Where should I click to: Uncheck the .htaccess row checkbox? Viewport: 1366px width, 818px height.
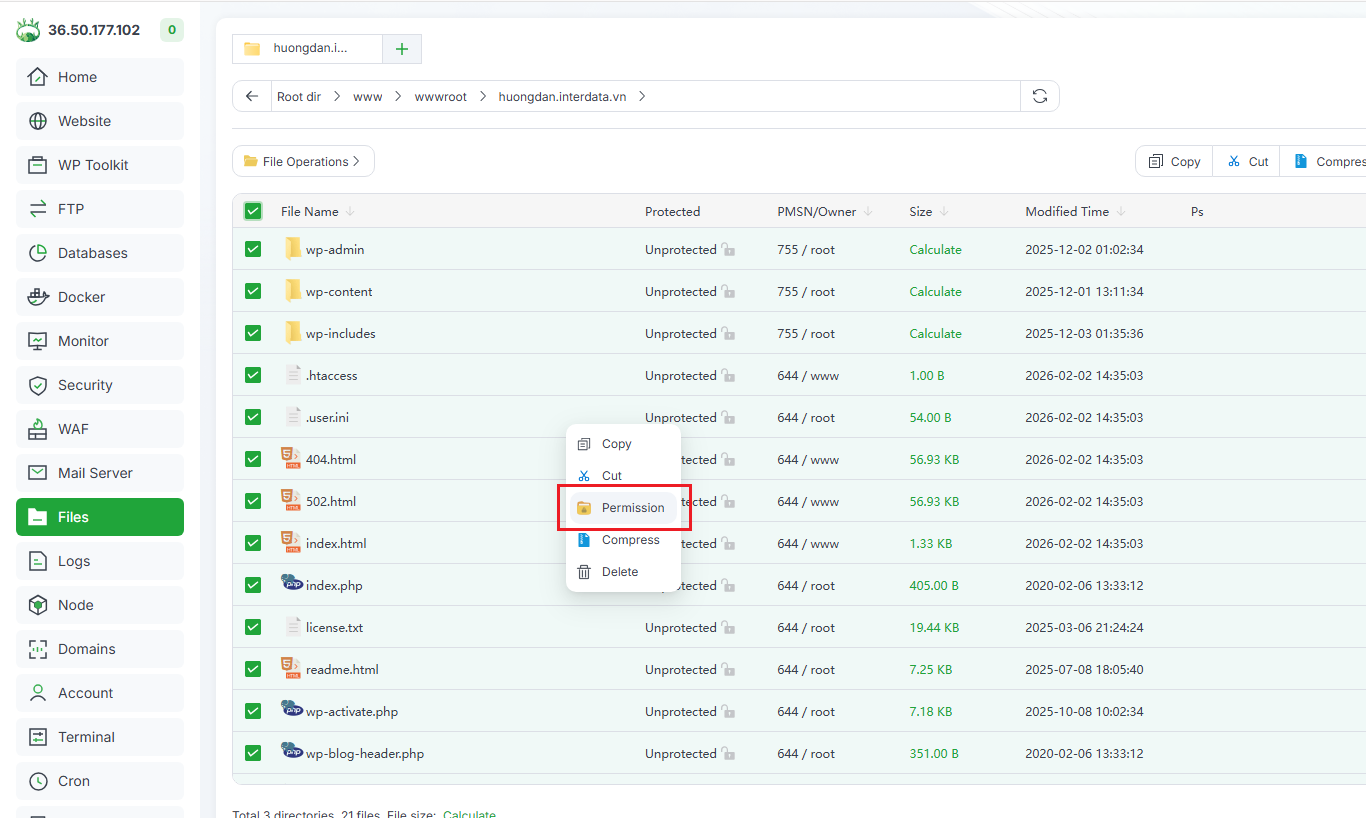point(253,375)
